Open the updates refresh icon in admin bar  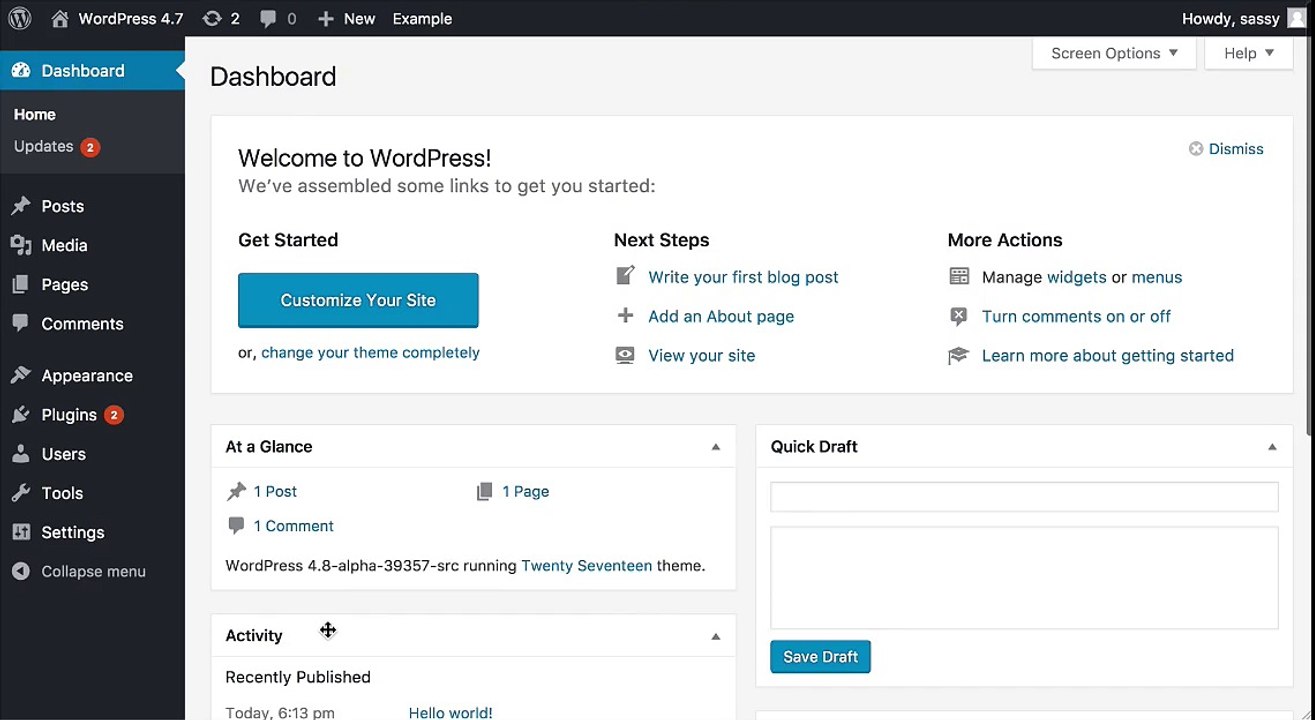pos(212,18)
